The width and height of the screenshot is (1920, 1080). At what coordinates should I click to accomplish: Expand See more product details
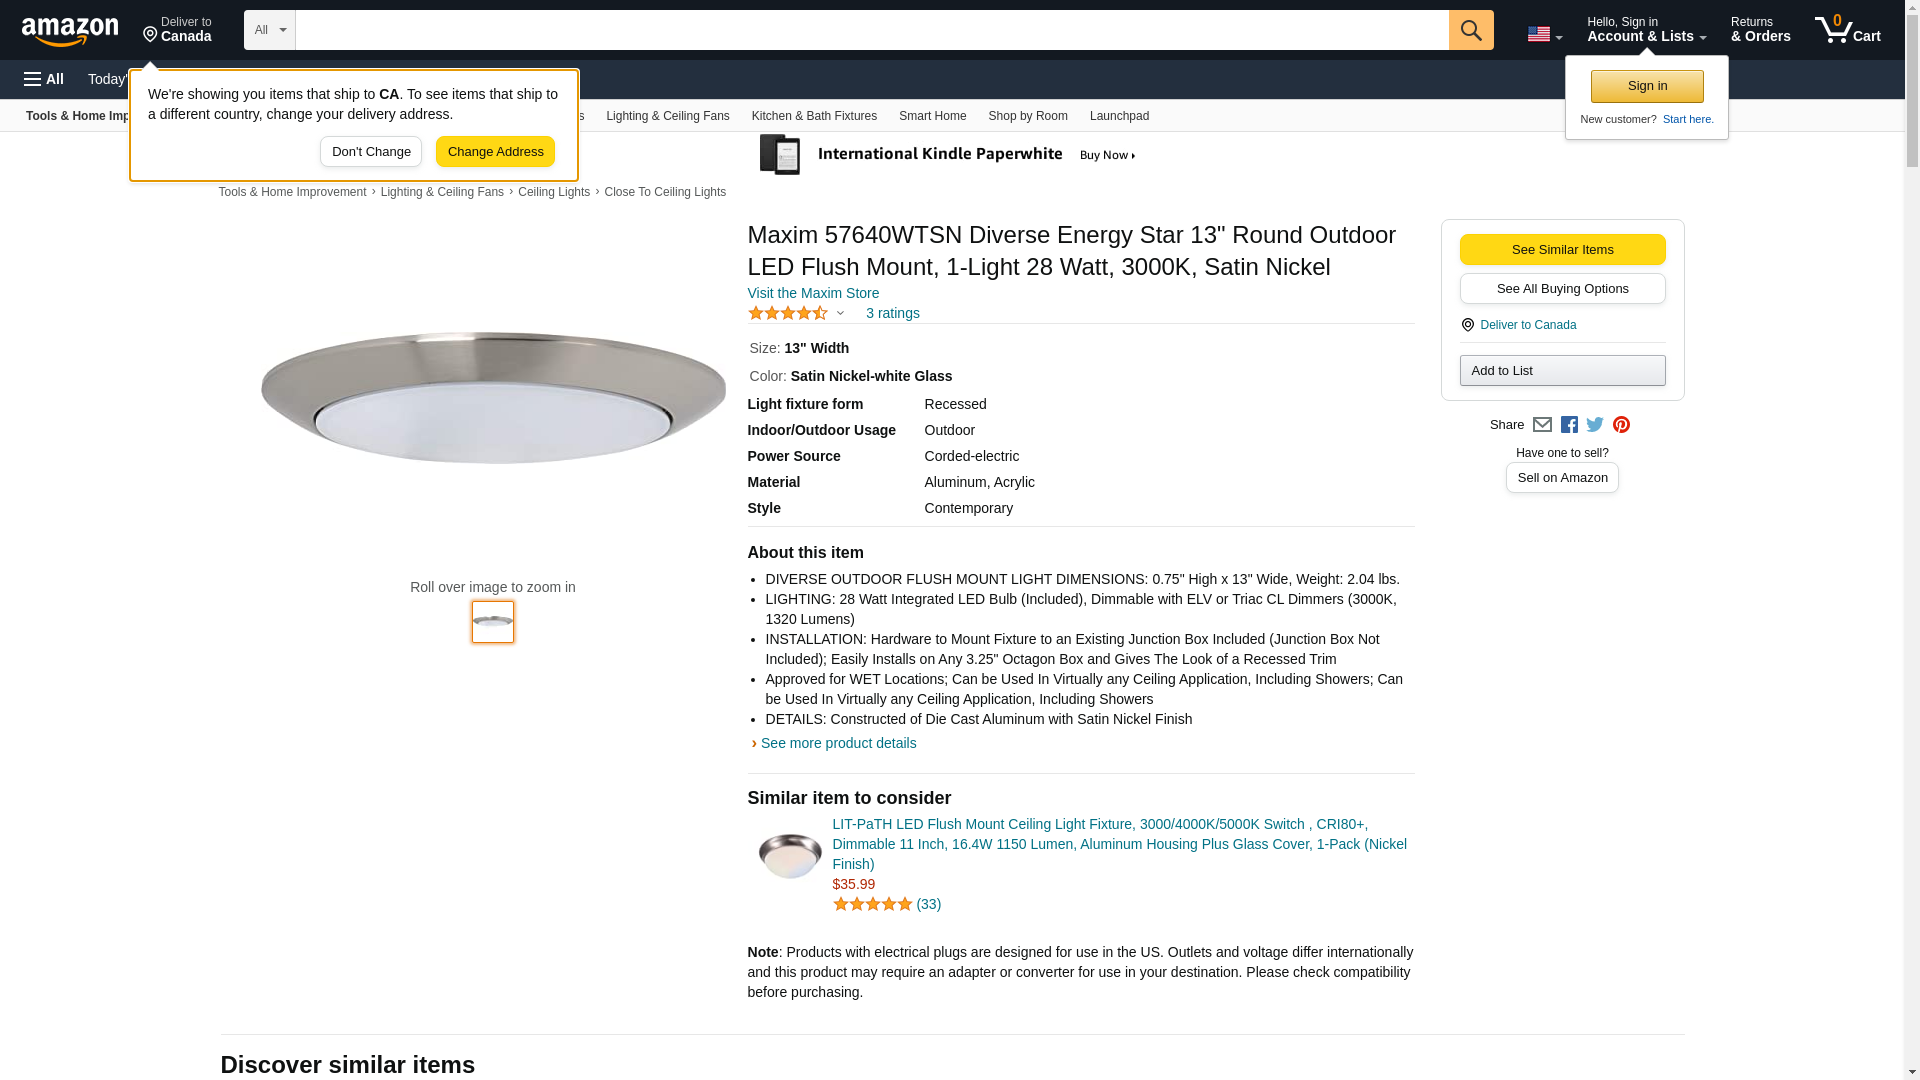point(838,743)
